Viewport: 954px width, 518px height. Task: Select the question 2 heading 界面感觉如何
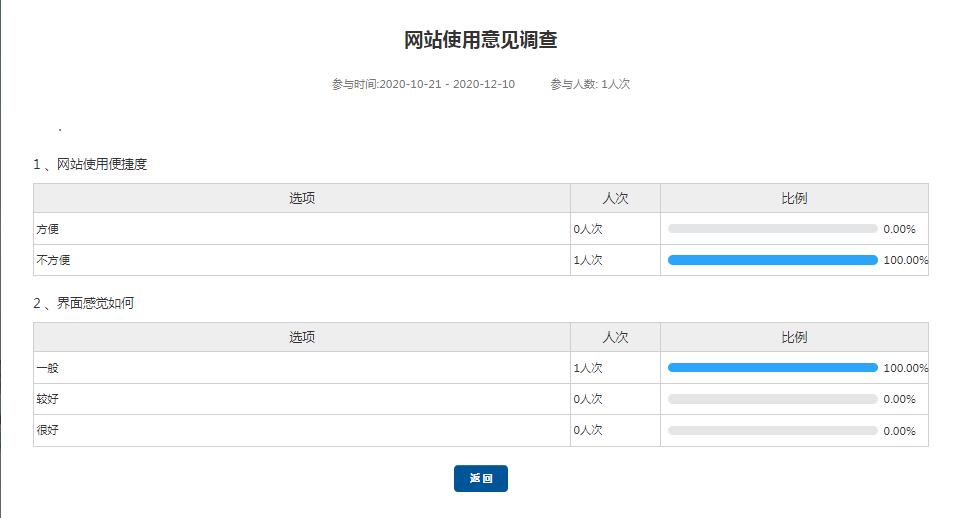[x=83, y=303]
